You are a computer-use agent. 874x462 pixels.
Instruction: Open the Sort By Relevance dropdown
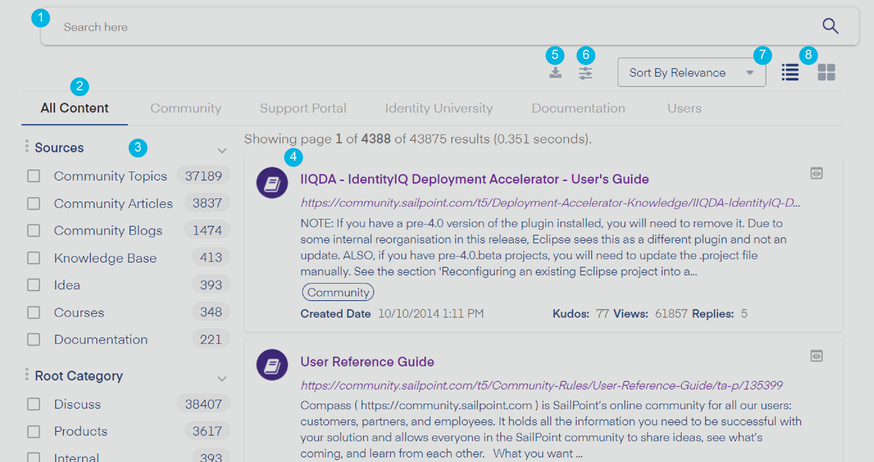(x=692, y=73)
